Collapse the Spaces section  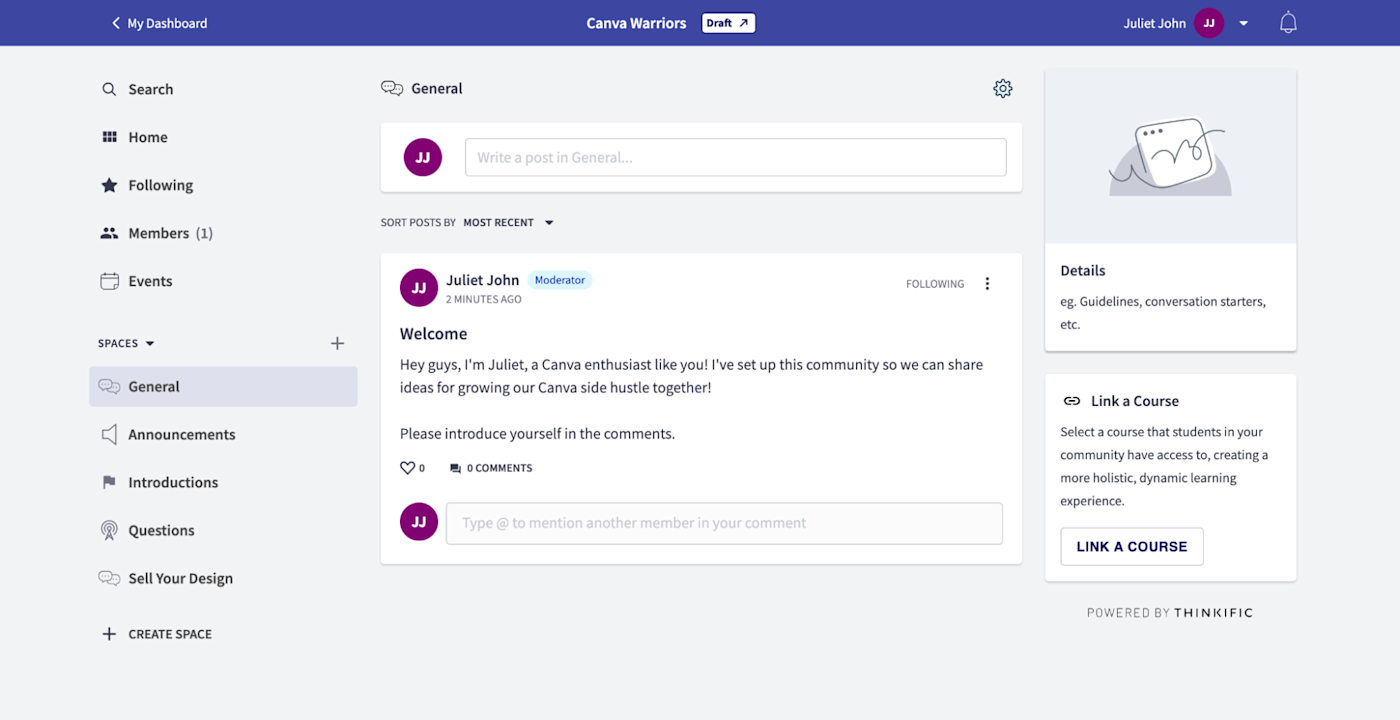126,343
